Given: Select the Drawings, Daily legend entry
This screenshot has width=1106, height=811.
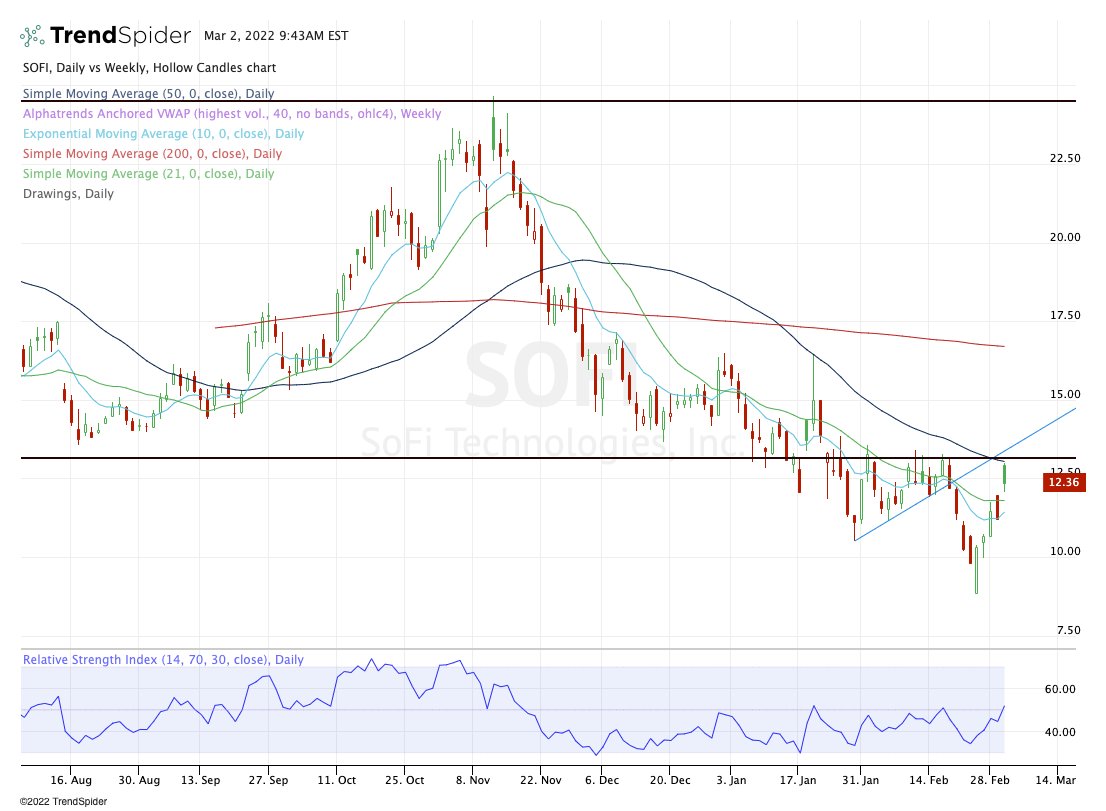Looking at the screenshot, I should click(x=65, y=193).
